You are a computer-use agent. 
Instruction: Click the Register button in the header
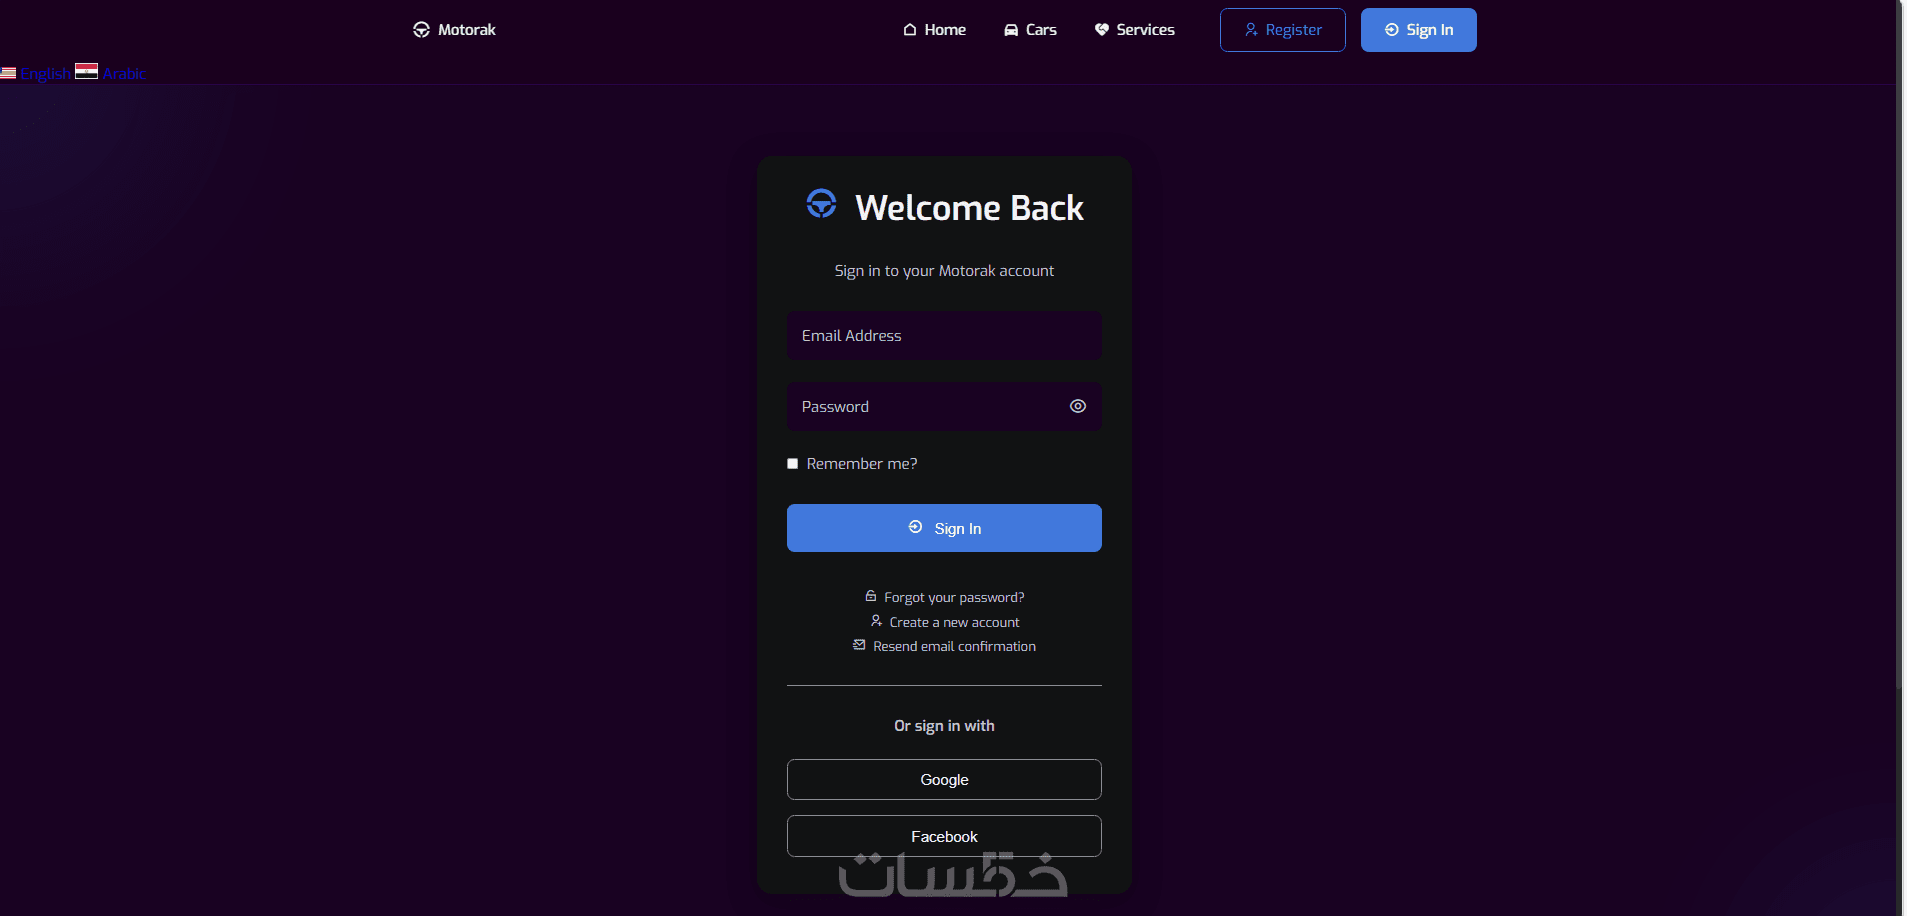pyautogui.click(x=1283, y=30)
